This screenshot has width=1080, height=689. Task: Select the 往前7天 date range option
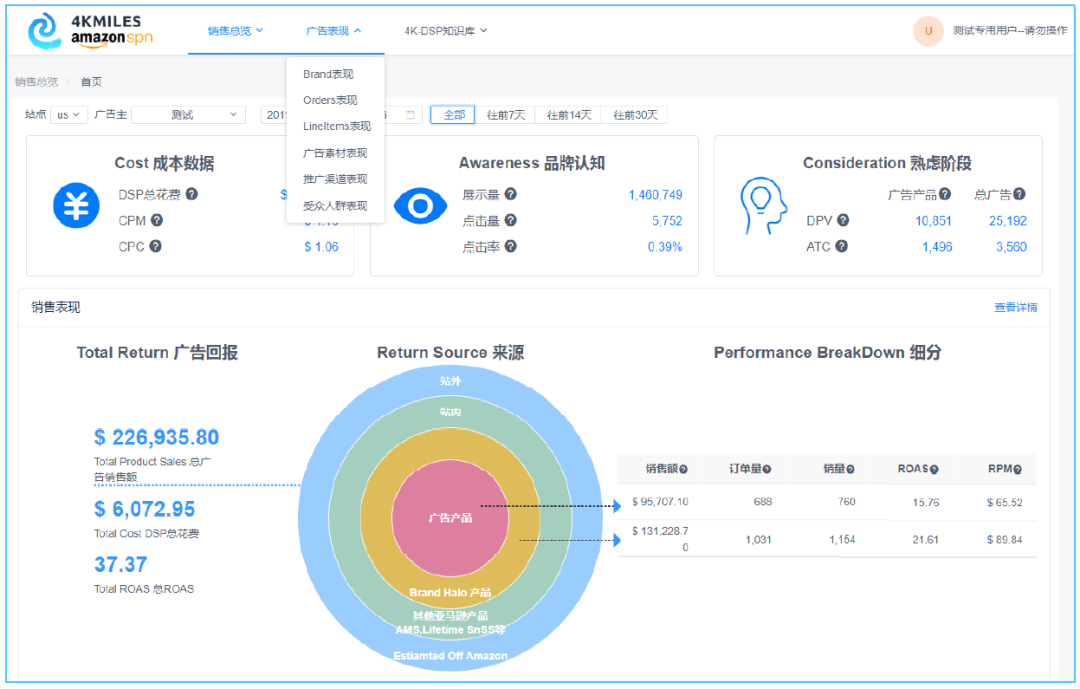(505, 115)
